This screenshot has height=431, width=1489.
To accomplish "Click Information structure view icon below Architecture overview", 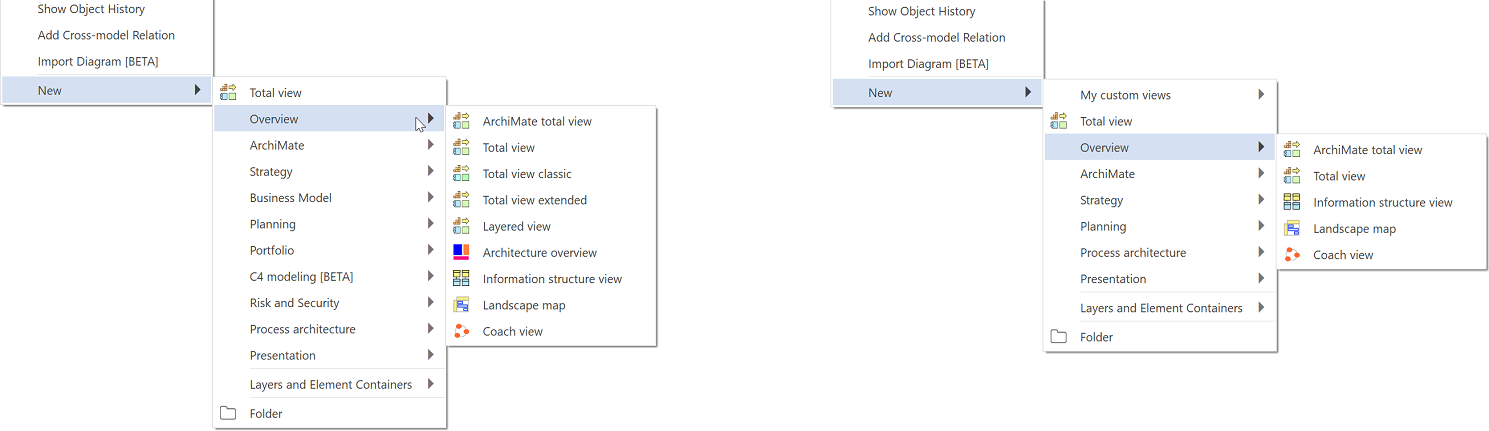I will click(461, 278).
